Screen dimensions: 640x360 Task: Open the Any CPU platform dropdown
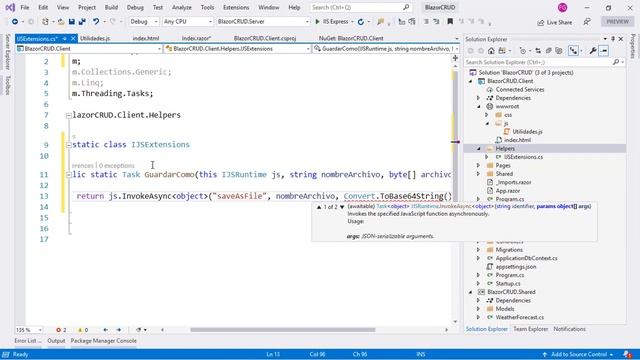tap(187, 22)
